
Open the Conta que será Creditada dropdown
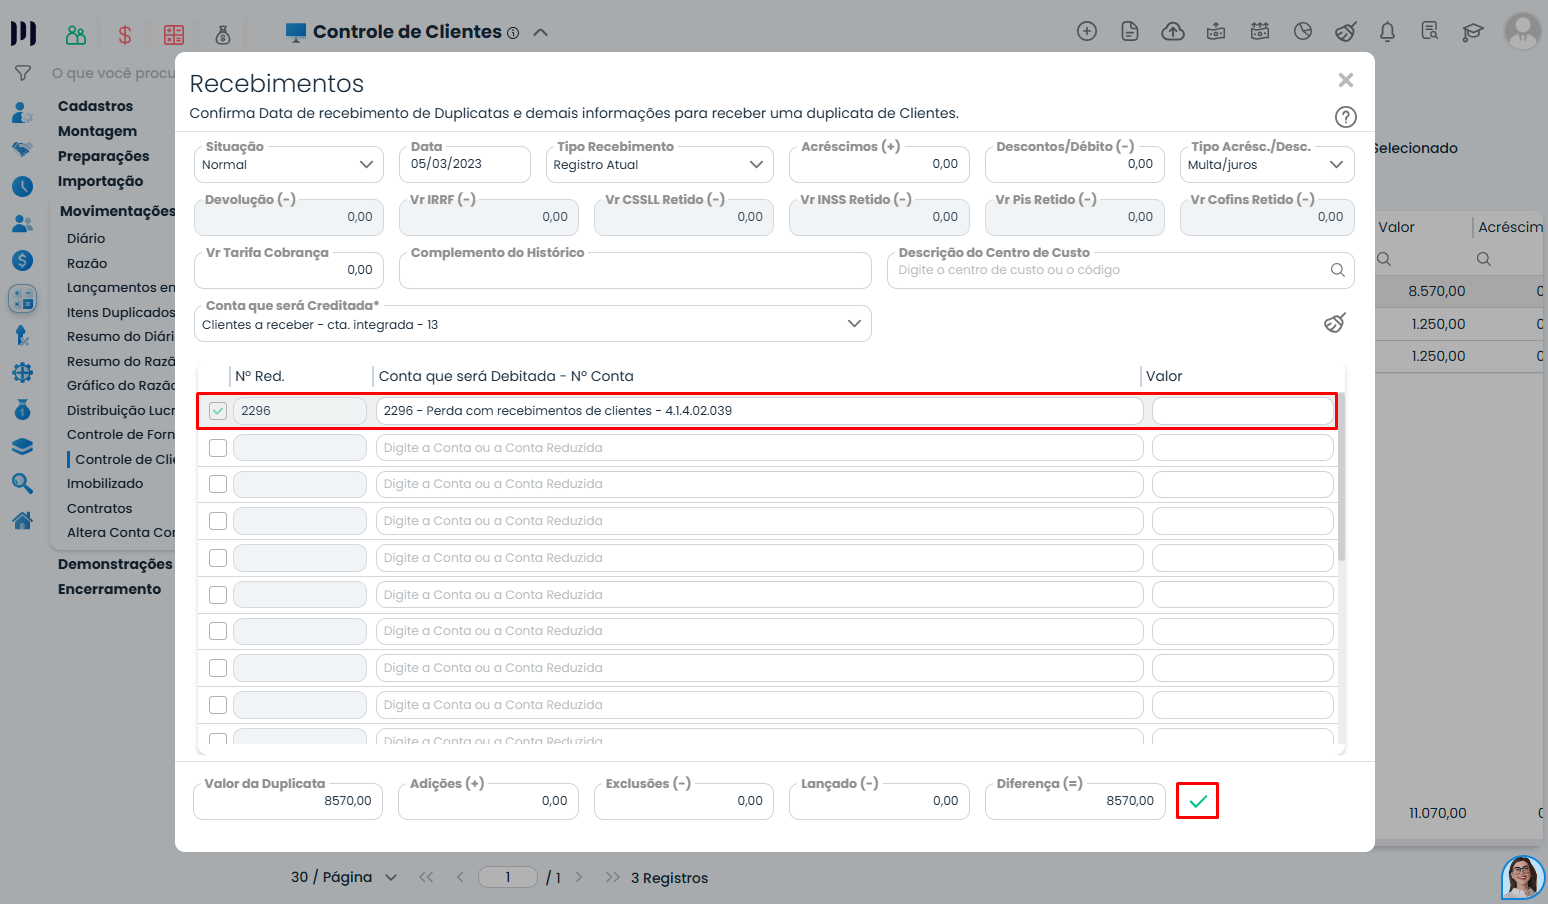pyautogui.click(x=532, y=324)
